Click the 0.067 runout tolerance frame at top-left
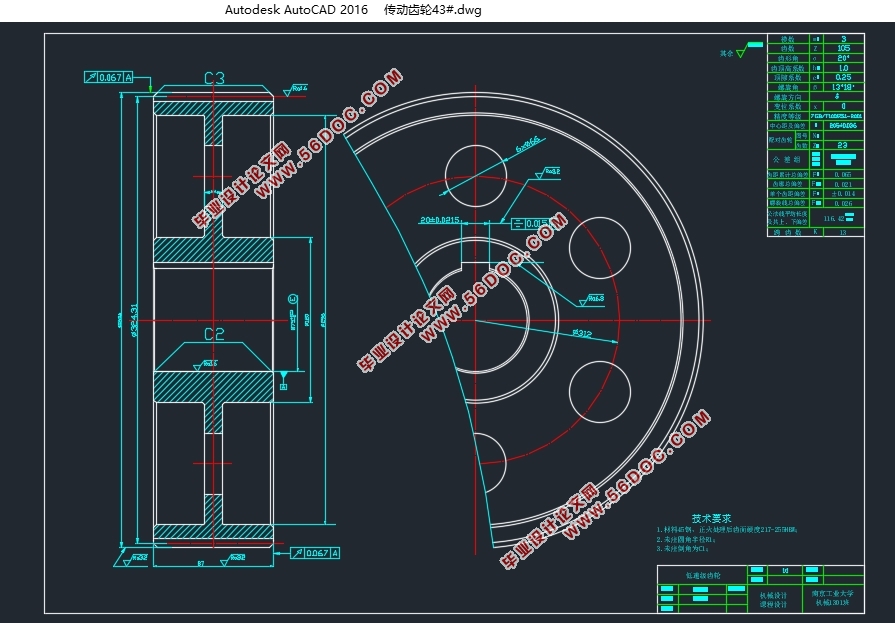The image size is (895, 623). click(x=112, y=77)
